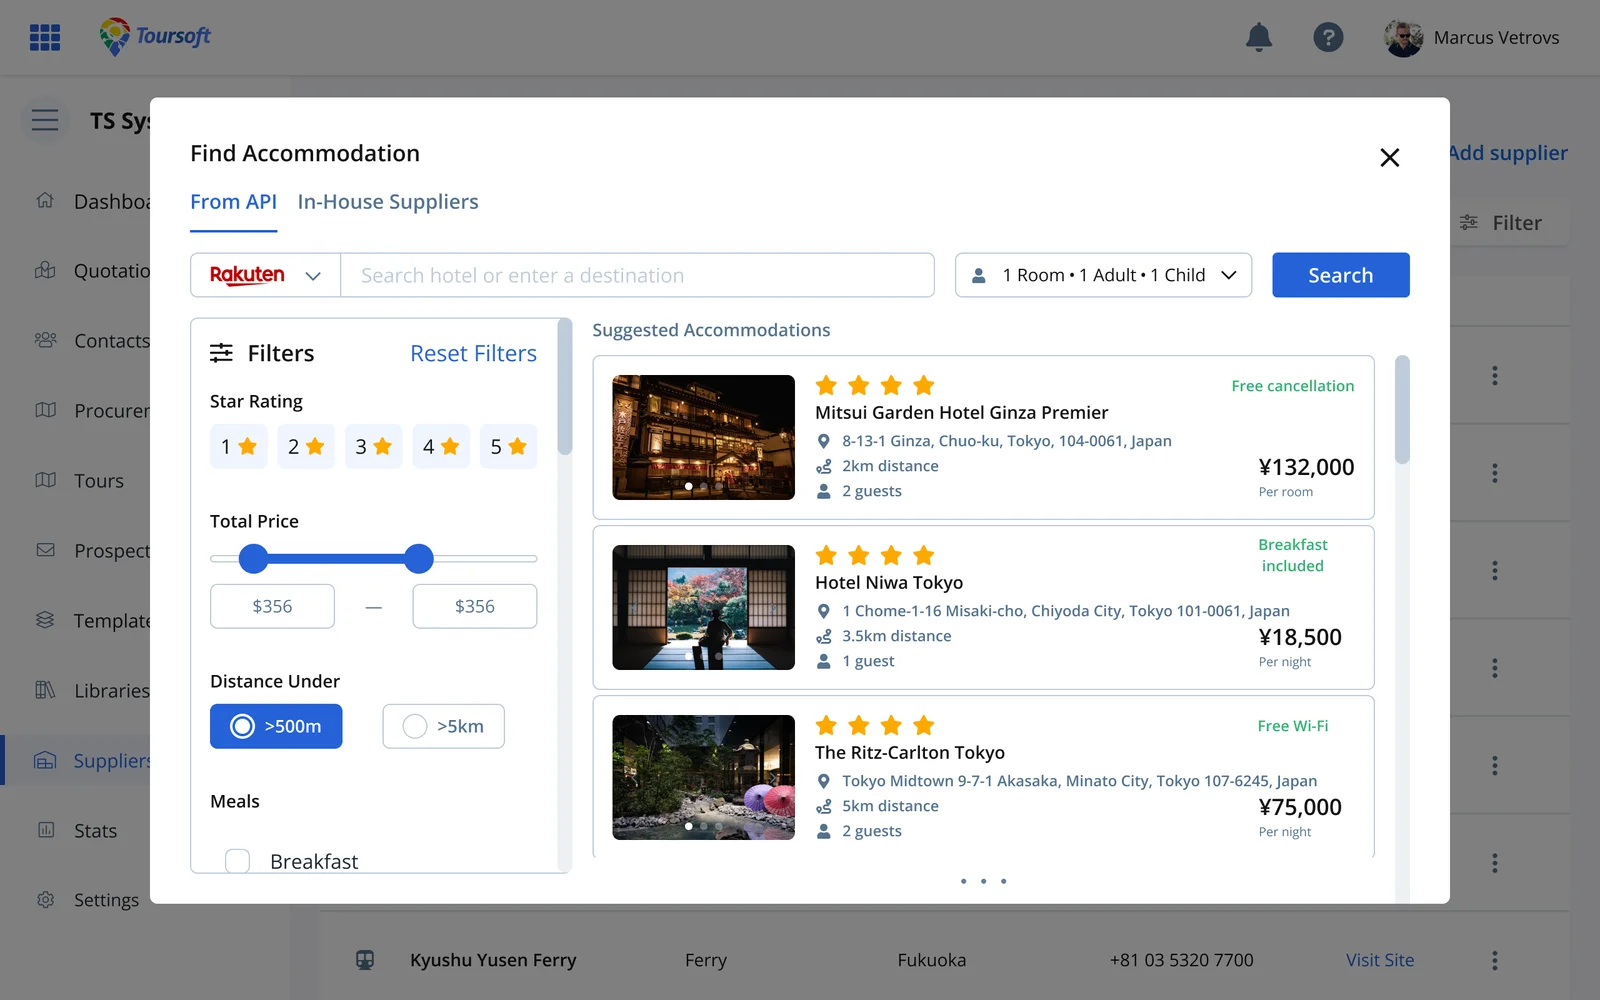Open more options for Kyushu Yusen Ferry row
This screenshot has height=1000, width=1600.
click(x=1495, y=960)
